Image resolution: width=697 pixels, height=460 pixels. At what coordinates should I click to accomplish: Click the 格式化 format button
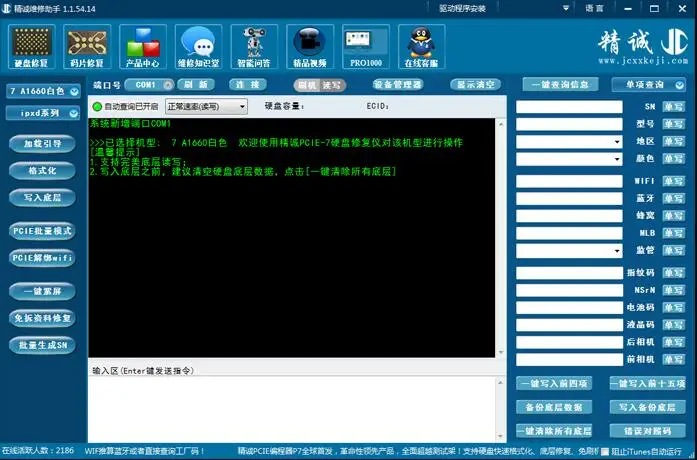(42, 171)
